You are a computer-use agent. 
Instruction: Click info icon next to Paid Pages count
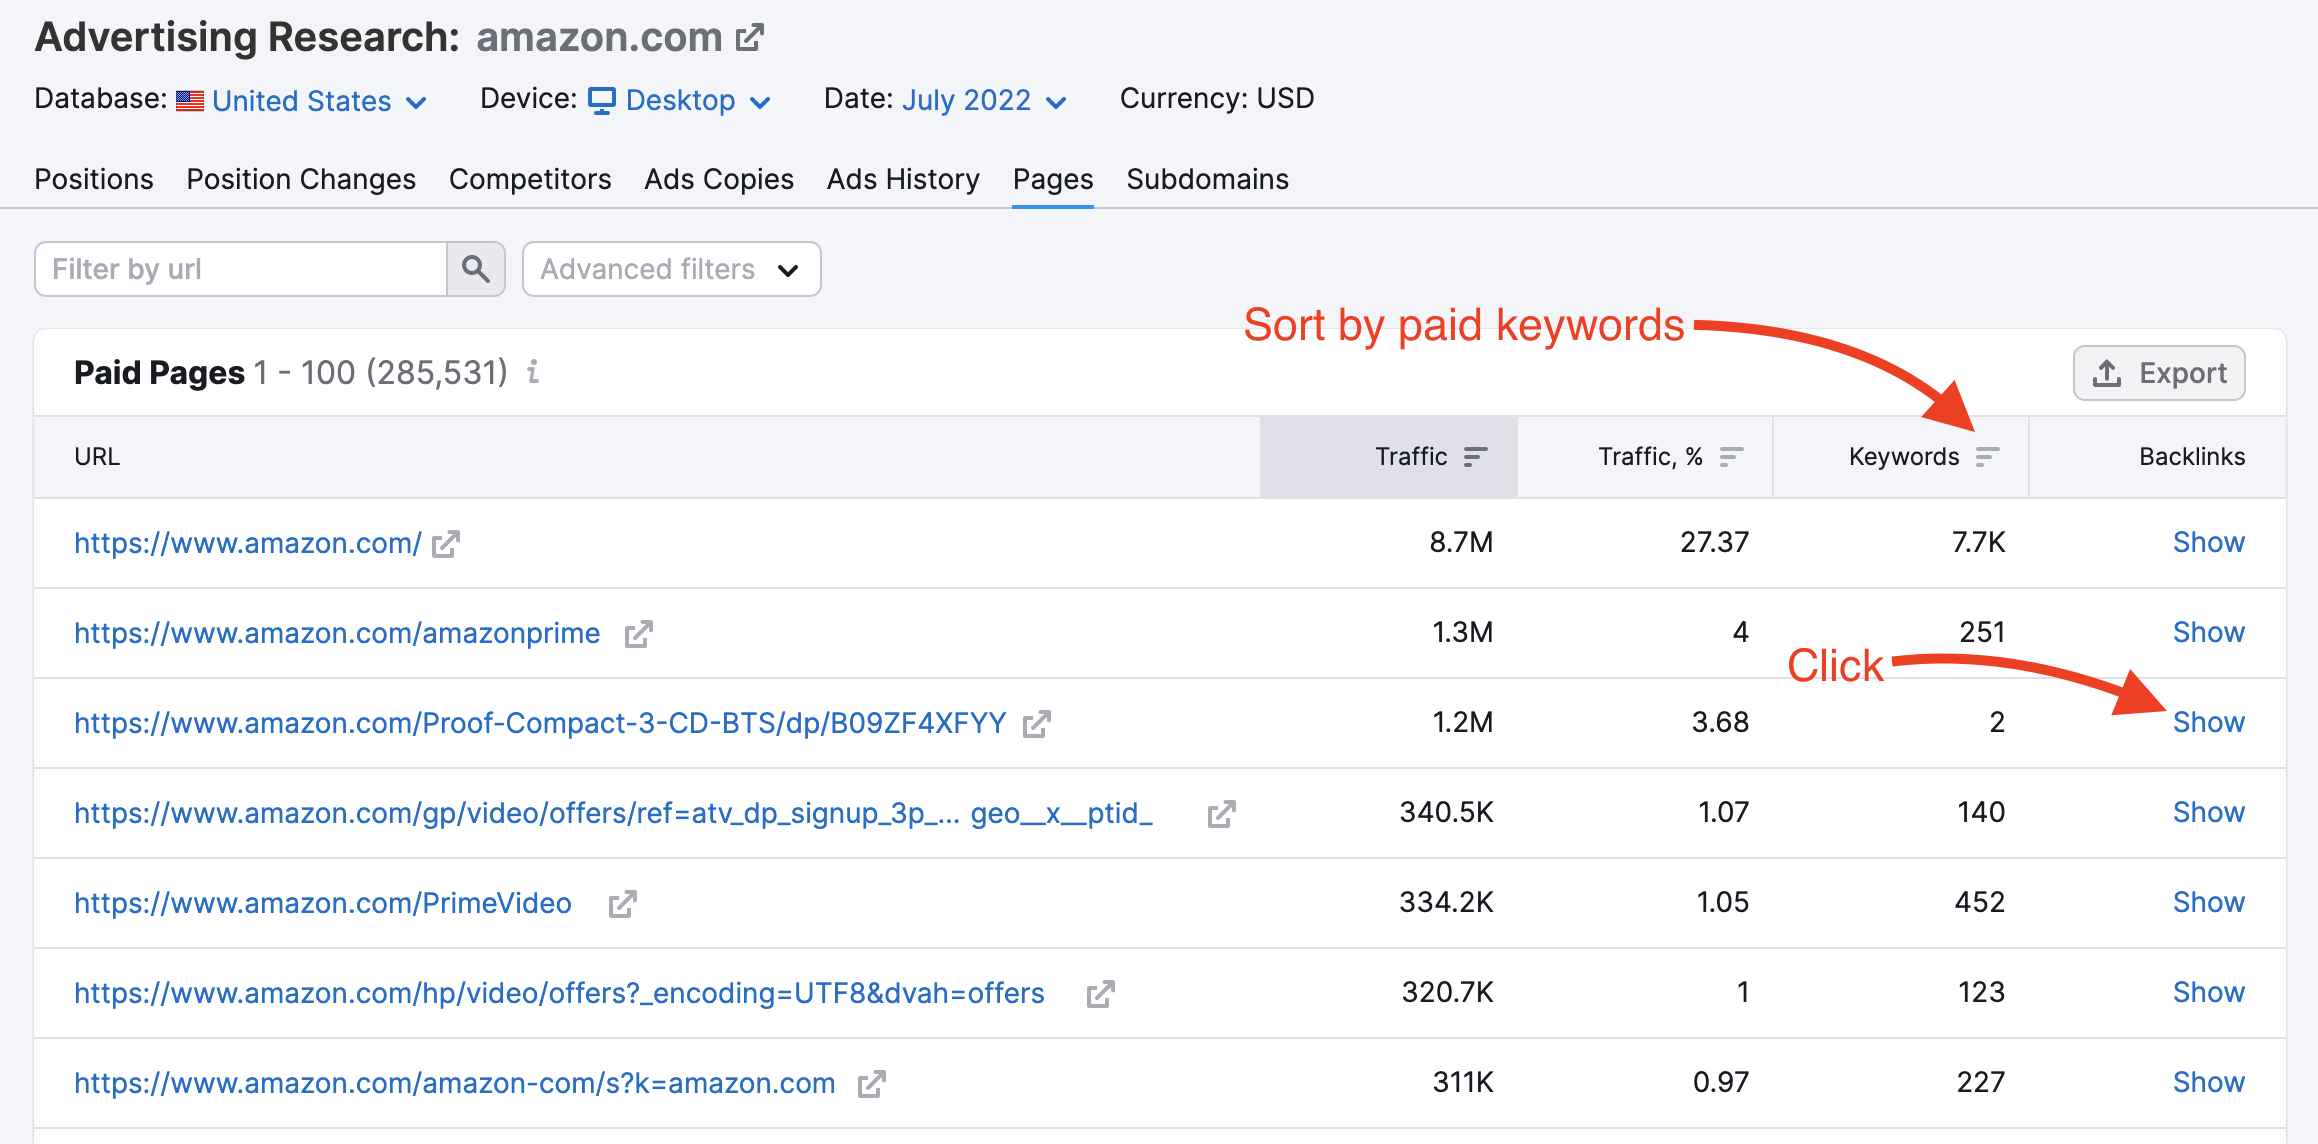pyautogui.click(x=533, y=372)
